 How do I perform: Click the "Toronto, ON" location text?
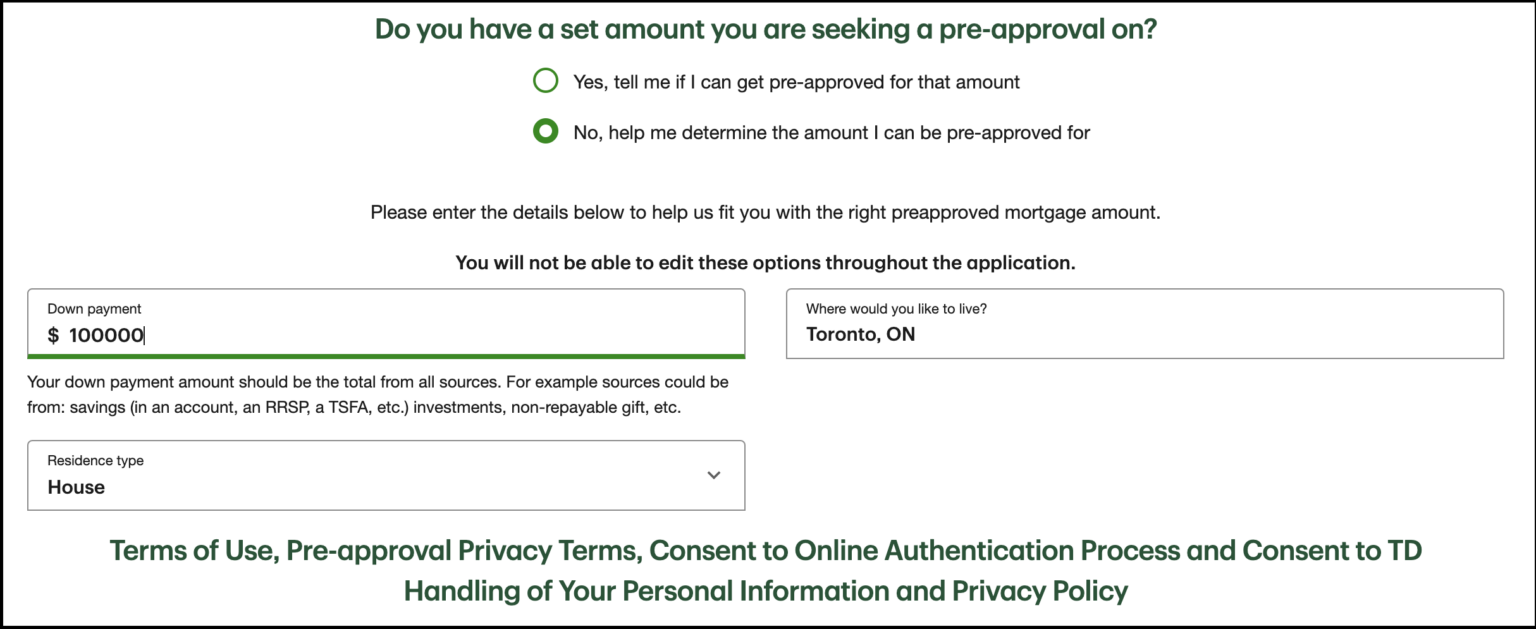[x=860, y=335]
